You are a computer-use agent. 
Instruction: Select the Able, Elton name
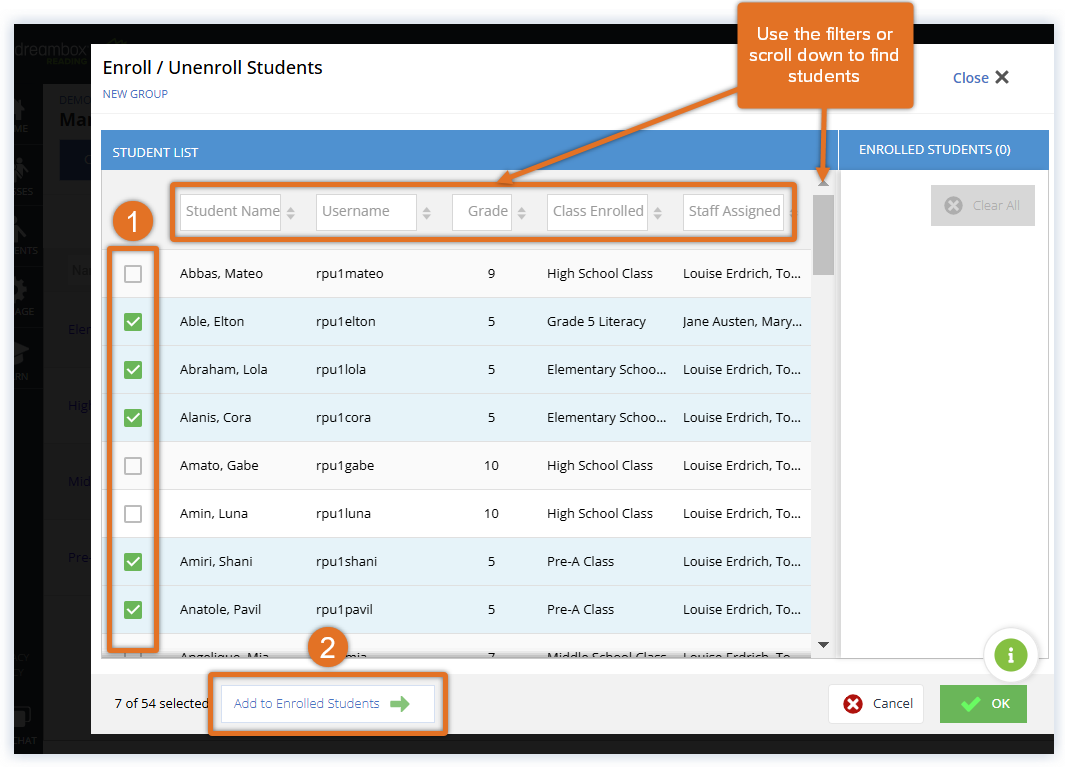[212, 322]
